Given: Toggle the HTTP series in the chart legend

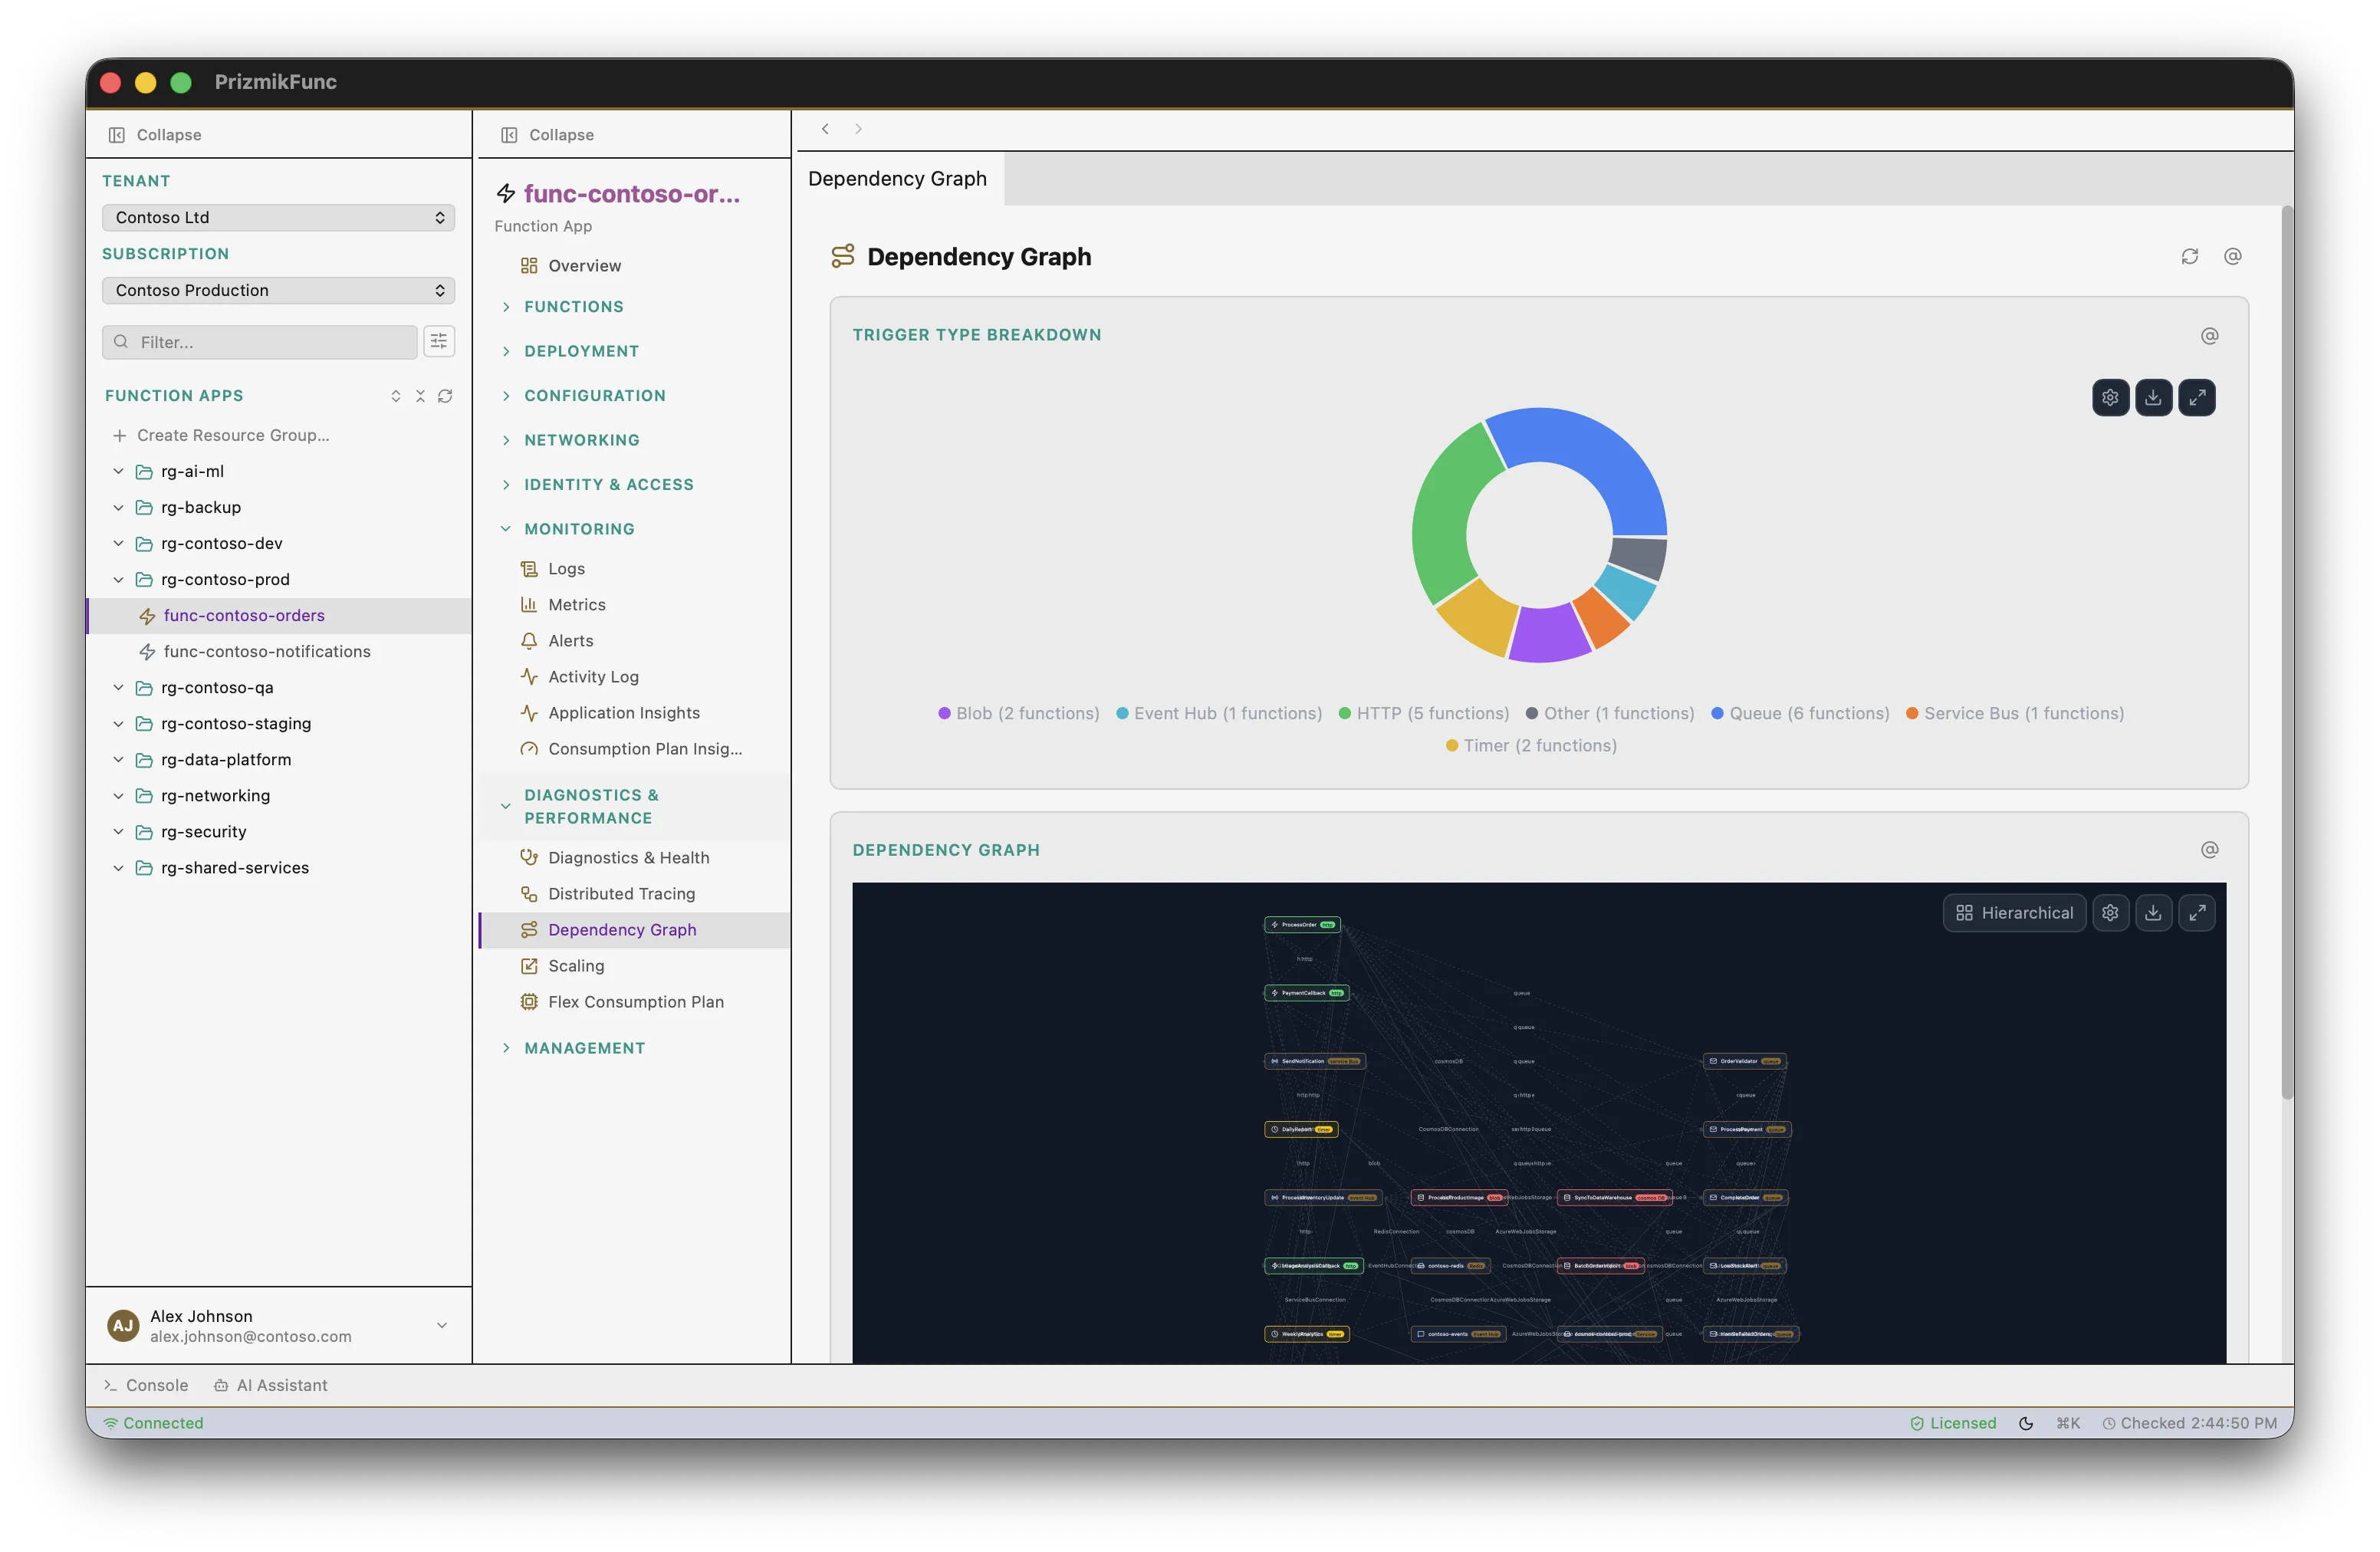Looking at the screenshot, I should pos(1424,713).
